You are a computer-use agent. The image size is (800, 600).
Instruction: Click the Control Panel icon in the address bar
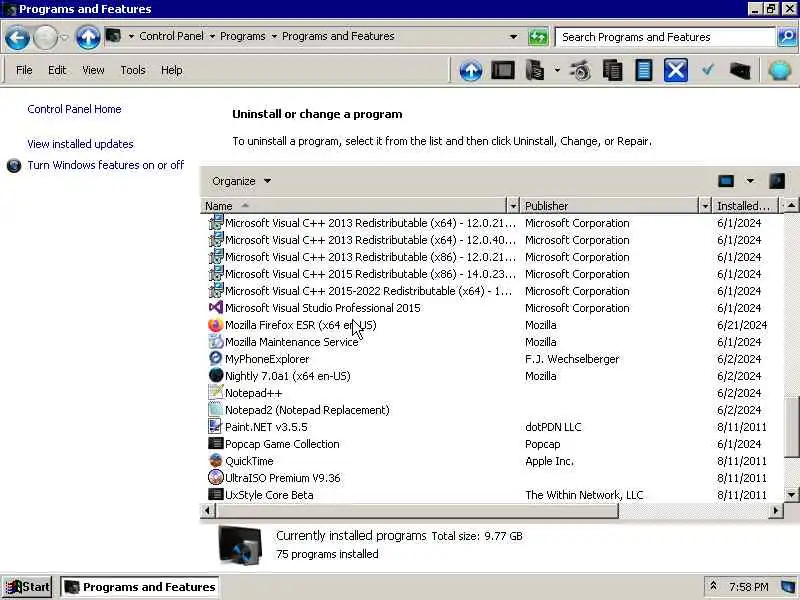(x=113, y=36)
